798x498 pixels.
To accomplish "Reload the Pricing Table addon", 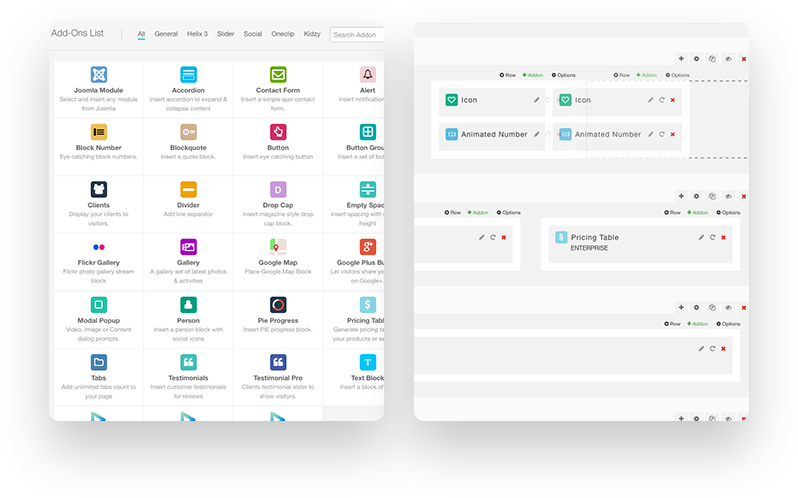I will click(712, 238).
